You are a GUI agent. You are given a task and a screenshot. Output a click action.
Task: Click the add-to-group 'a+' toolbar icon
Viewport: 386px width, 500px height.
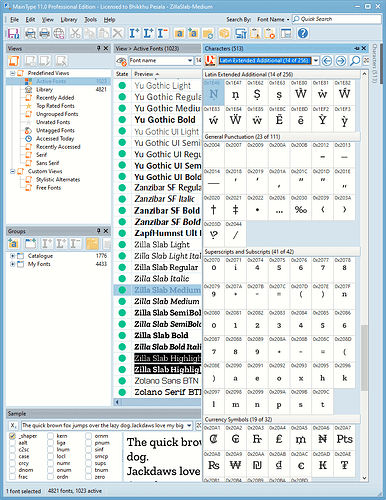[x=193, y=33]
